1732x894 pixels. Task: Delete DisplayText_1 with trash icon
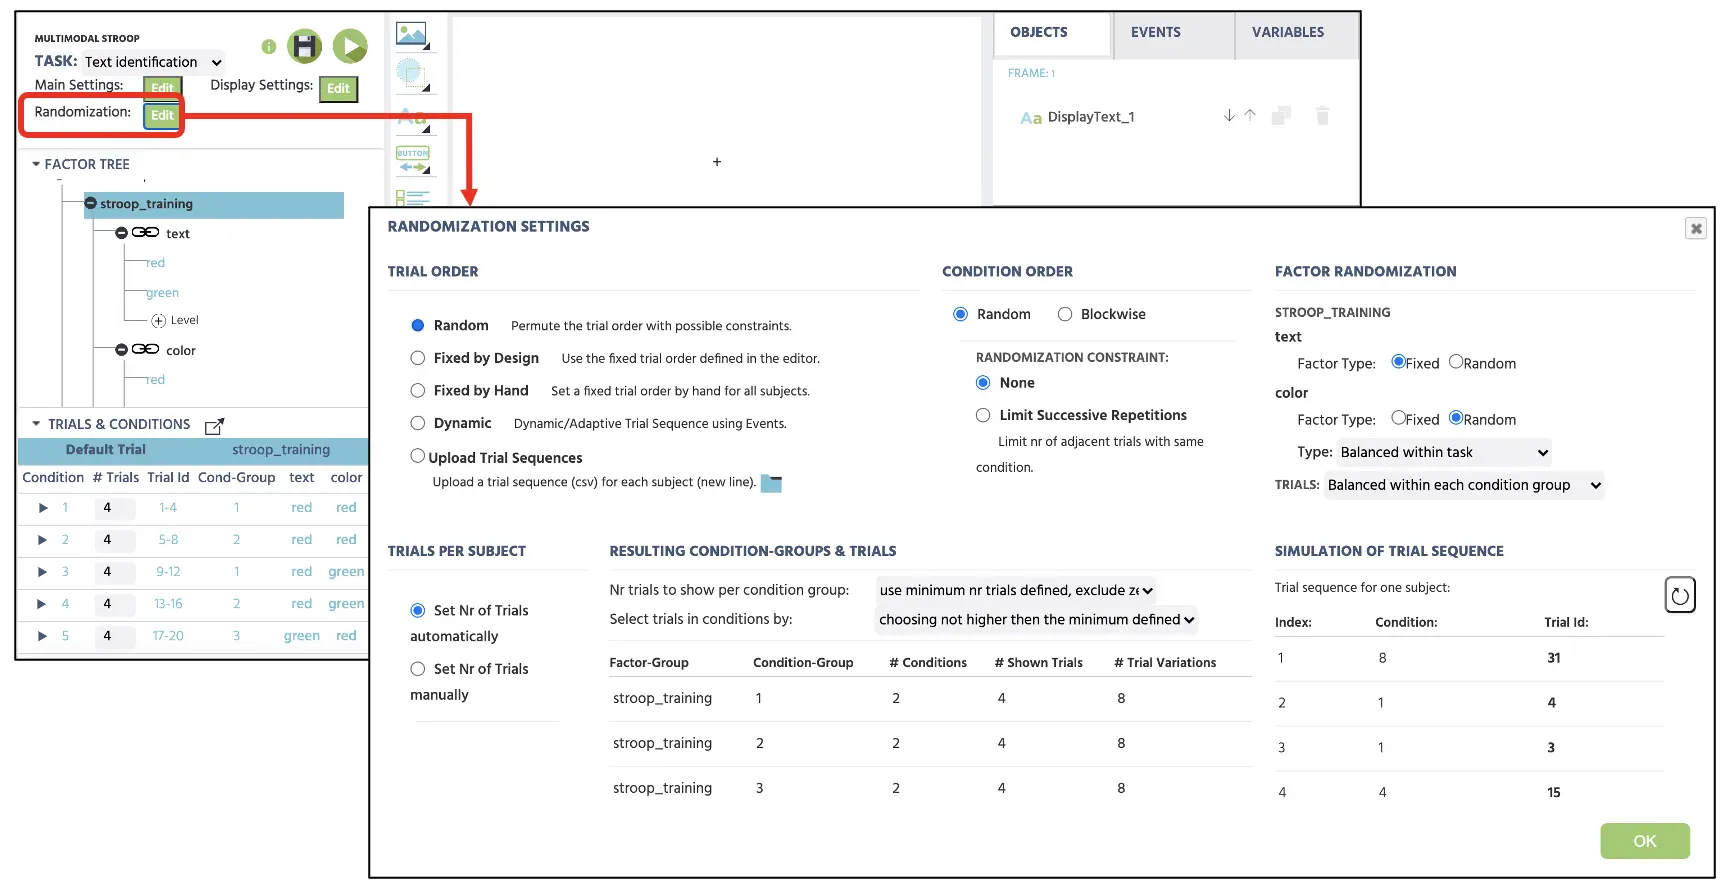pos(1322,116)
